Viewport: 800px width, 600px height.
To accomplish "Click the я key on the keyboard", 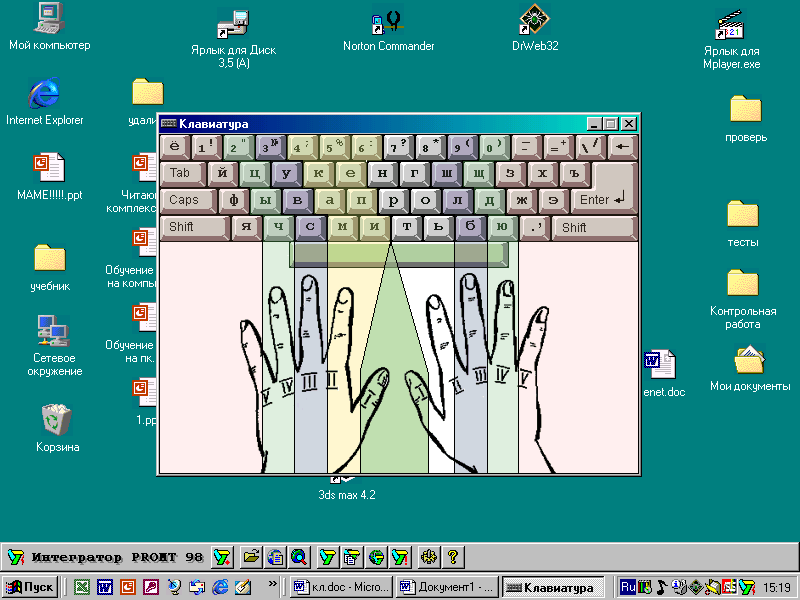I will (x=246, y=227).
